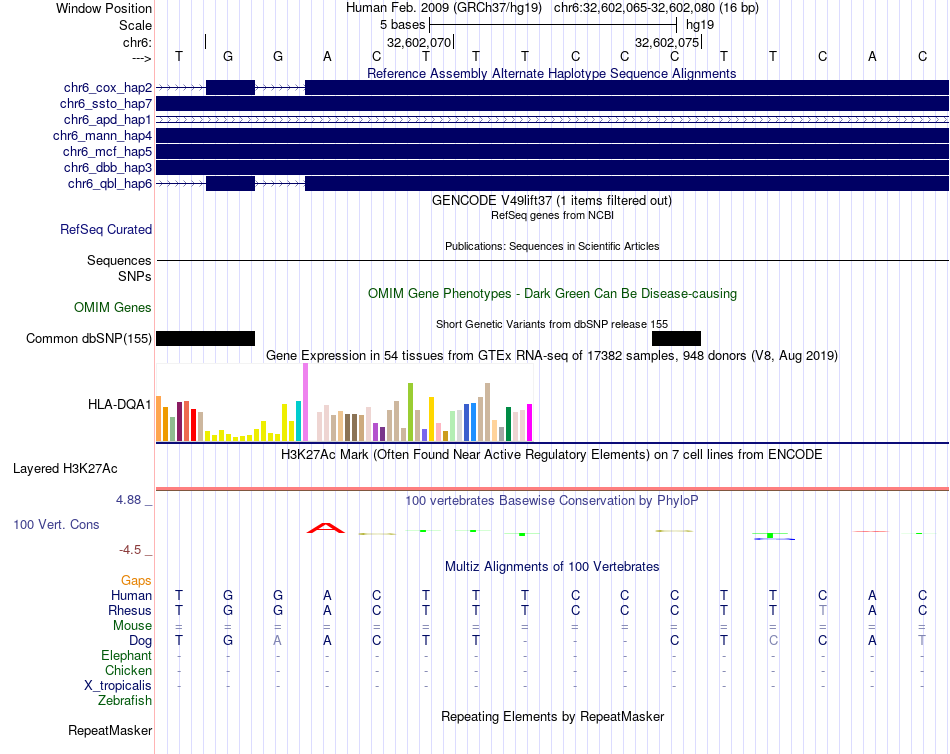The image size is (950, 754).
Task: Click the 5 bases scale bar
Action: pyautogui.click(x=553, y=25)
